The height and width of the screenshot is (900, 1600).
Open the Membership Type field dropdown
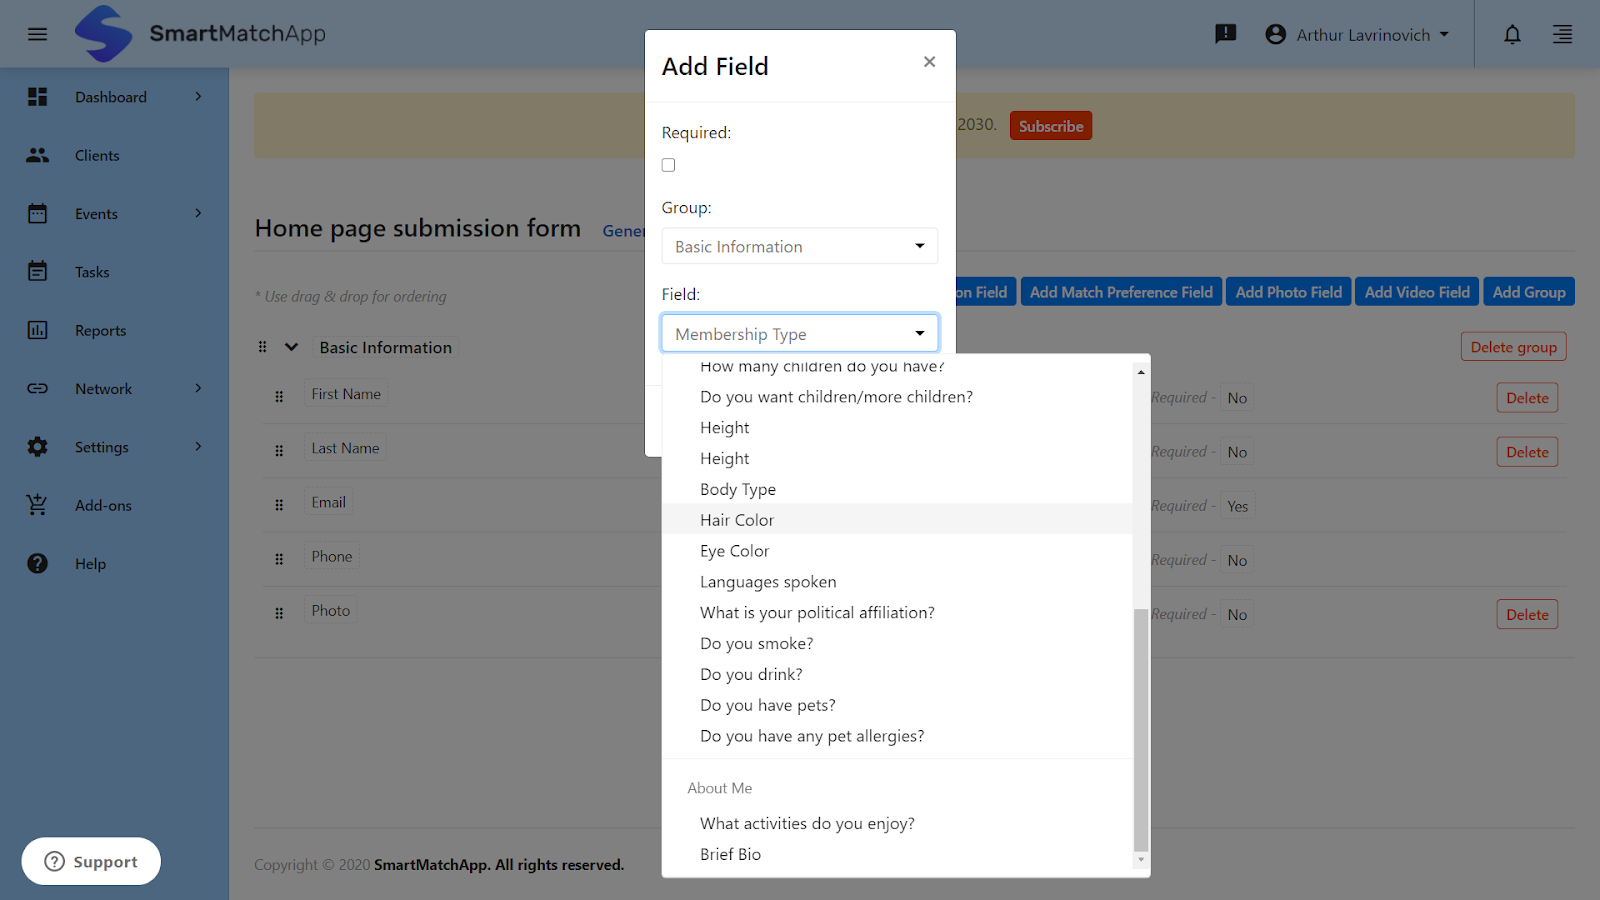(x=799, y=333)
